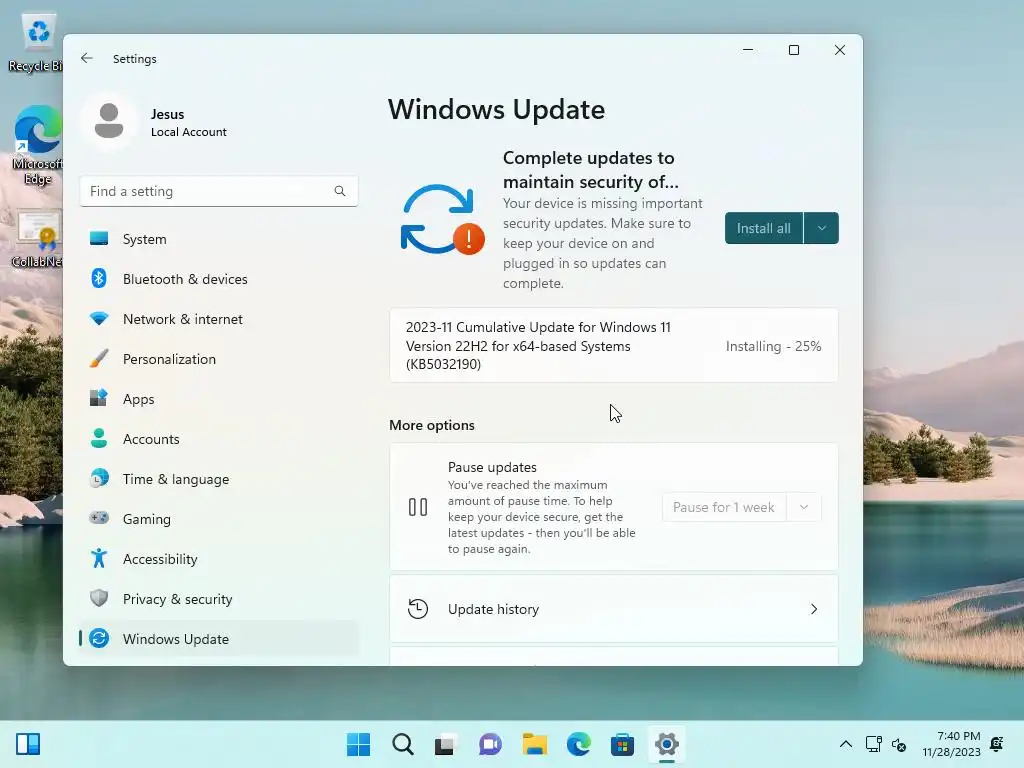Open the Widgets panel on taskbar
The image size is (1024, 768).
[x=28, y=744]
